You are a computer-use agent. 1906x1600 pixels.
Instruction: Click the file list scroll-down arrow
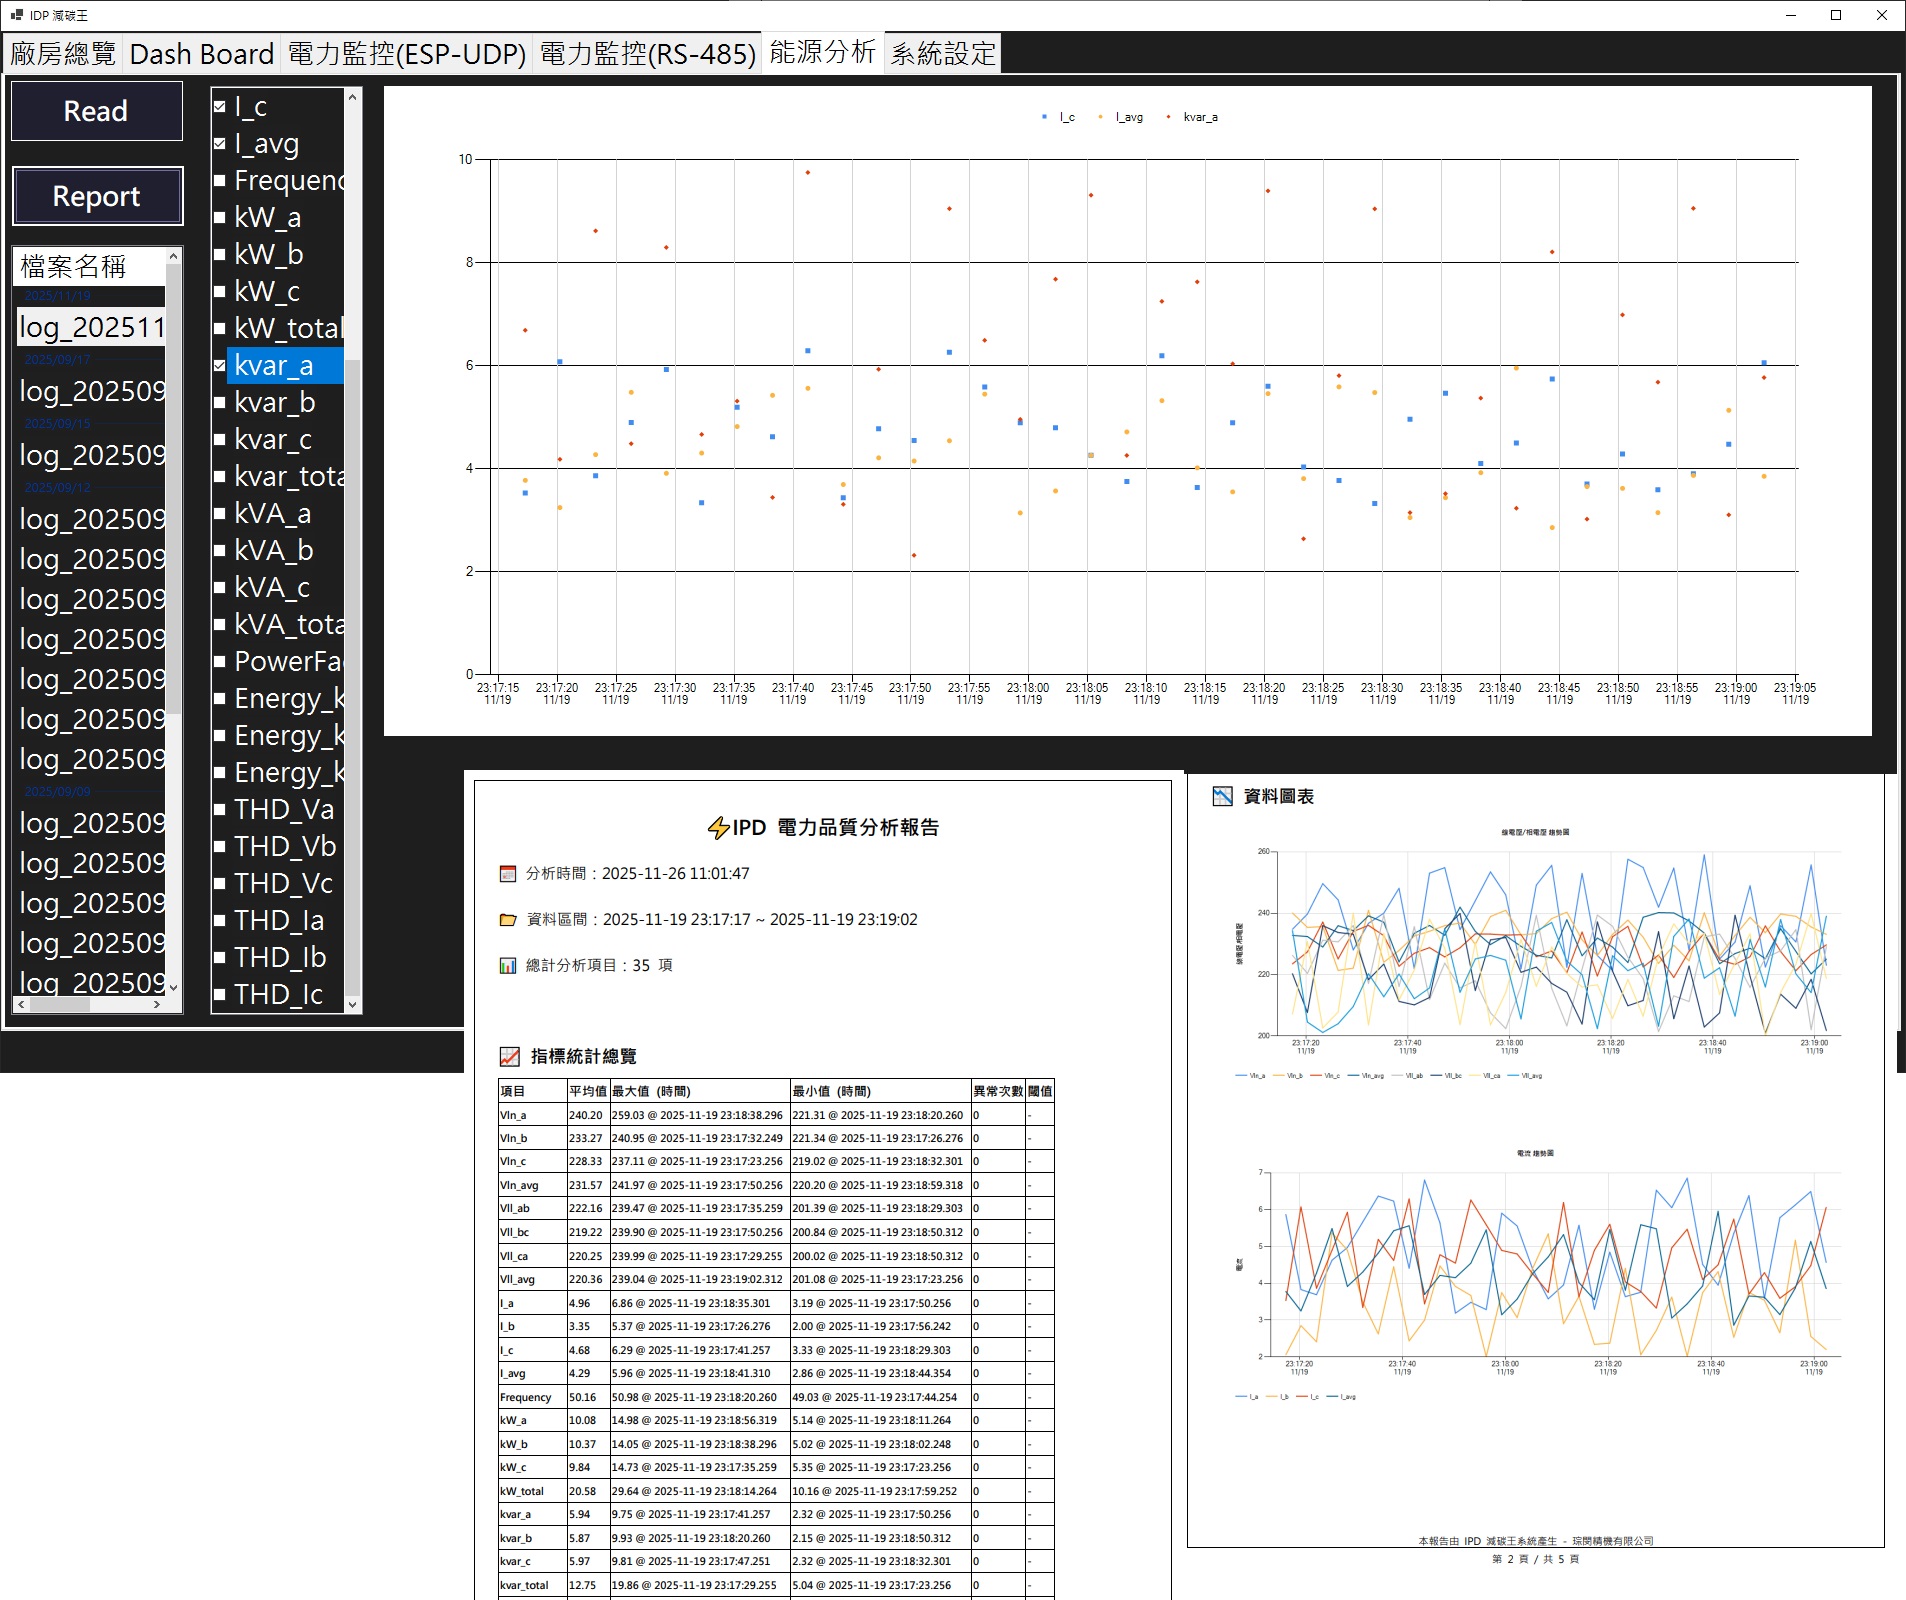coord(173,987)
